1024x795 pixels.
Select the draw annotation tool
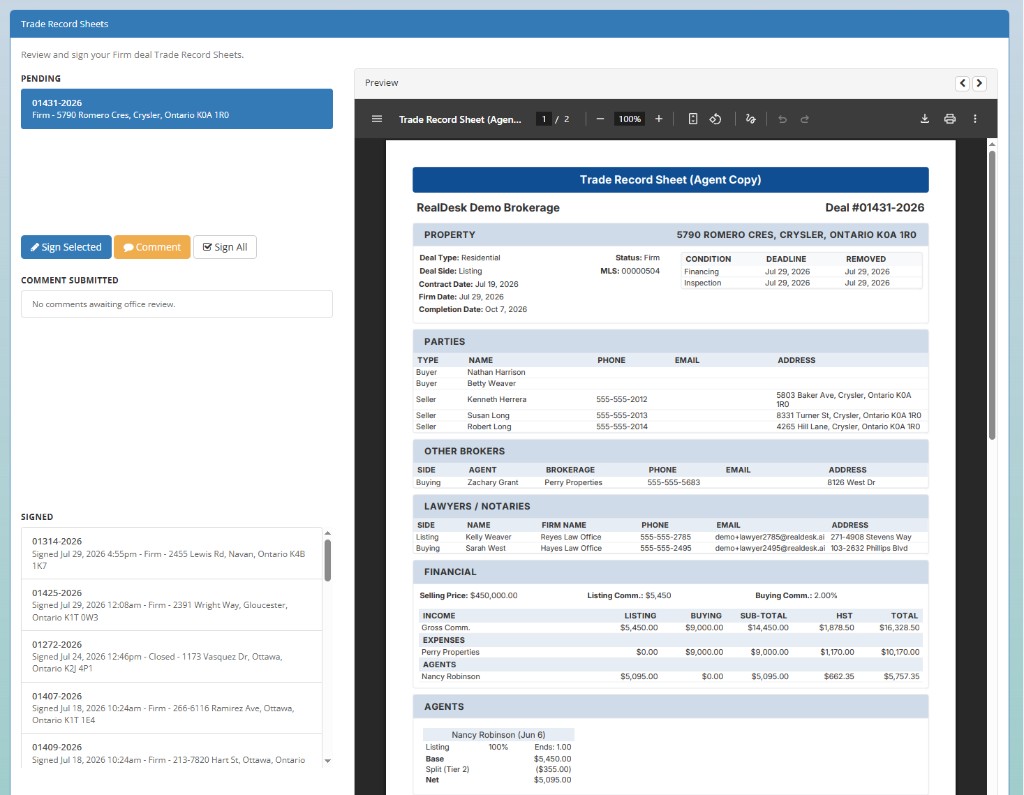click(x=750, y=119)
